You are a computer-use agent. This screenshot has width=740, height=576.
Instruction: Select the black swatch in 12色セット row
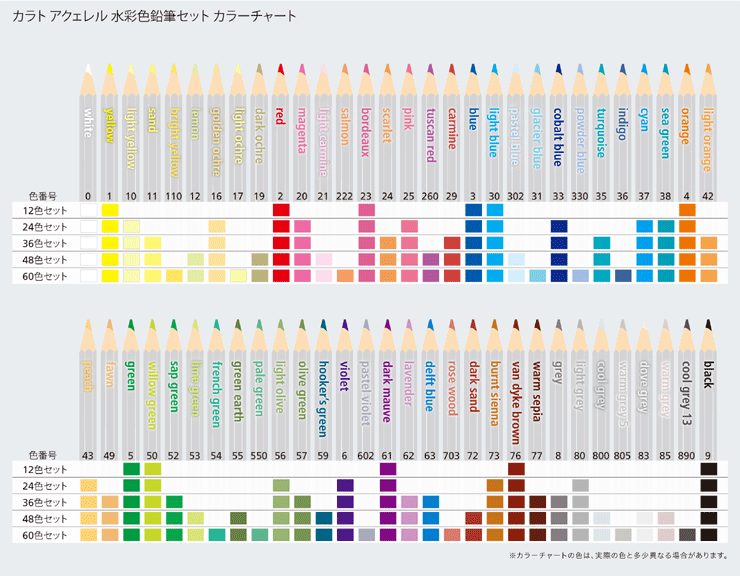click(x=708, y=469)
